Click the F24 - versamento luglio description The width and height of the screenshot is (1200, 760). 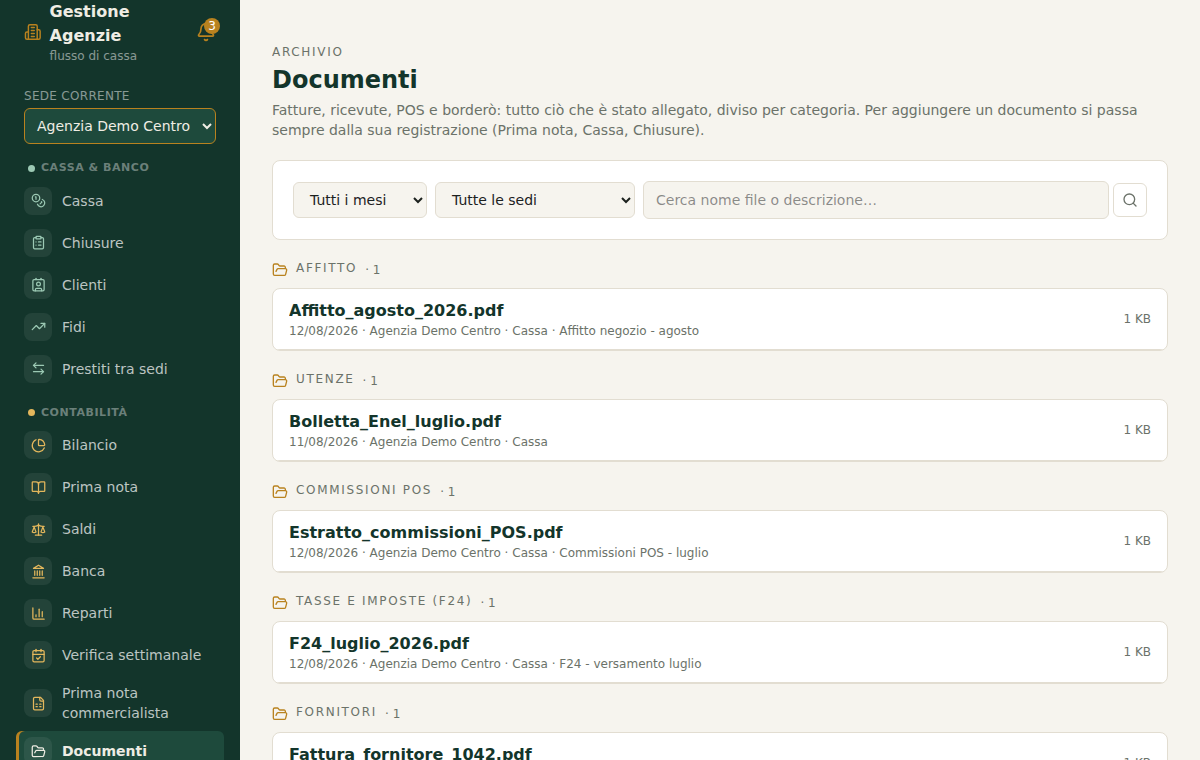[x=630, y=664]
